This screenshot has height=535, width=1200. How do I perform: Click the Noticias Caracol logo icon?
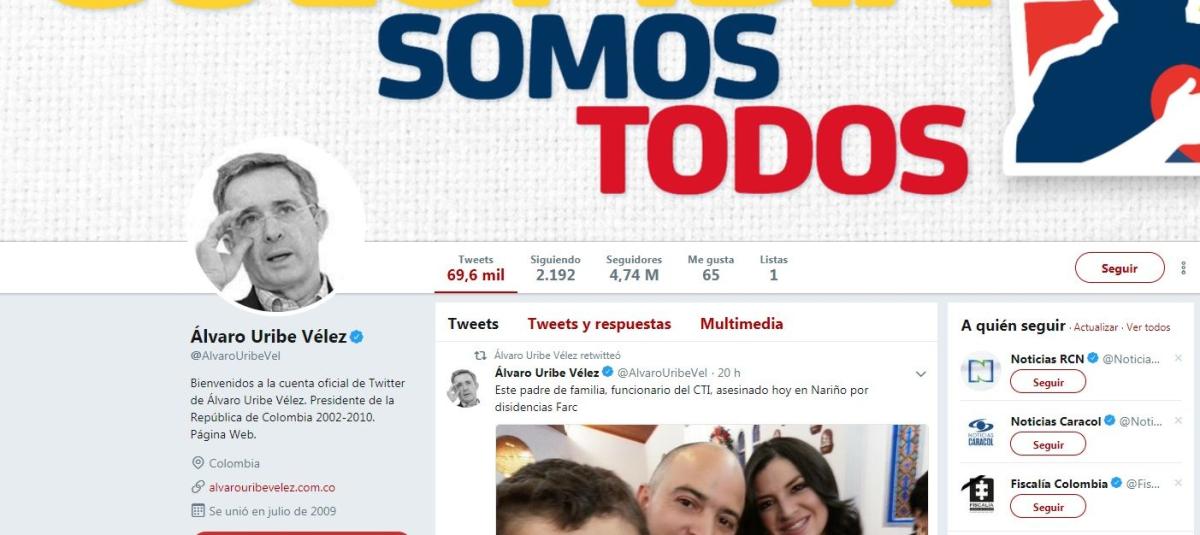point(981,433)
